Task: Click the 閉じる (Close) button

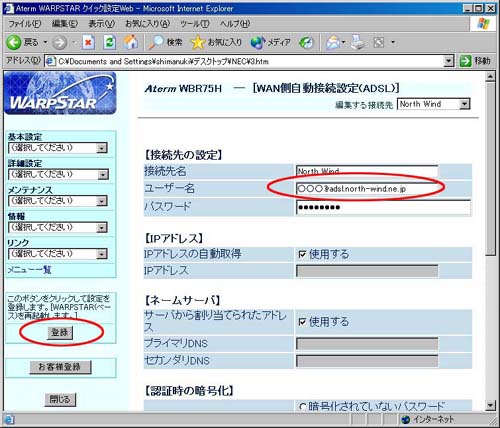Action: point(60,399)
